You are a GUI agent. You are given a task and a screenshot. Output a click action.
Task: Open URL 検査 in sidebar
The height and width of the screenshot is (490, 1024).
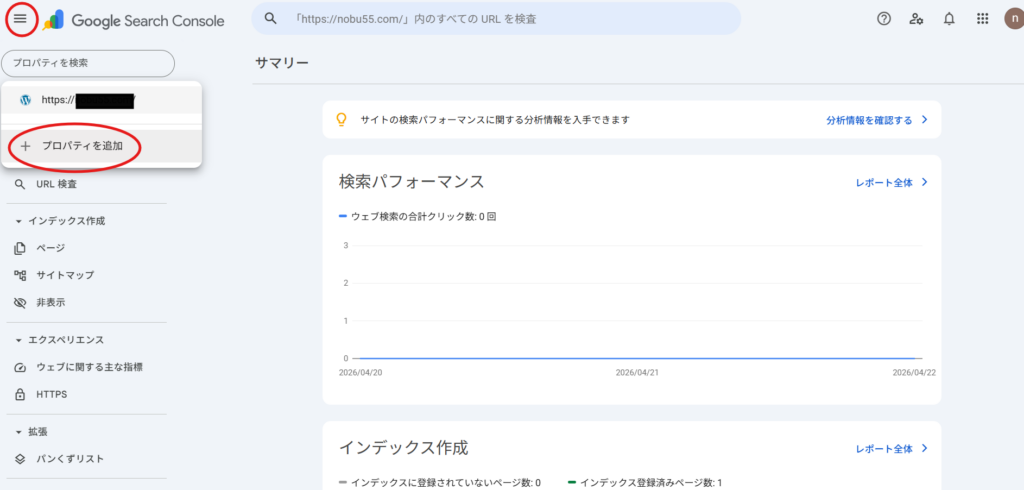click(x=56, y=184)
